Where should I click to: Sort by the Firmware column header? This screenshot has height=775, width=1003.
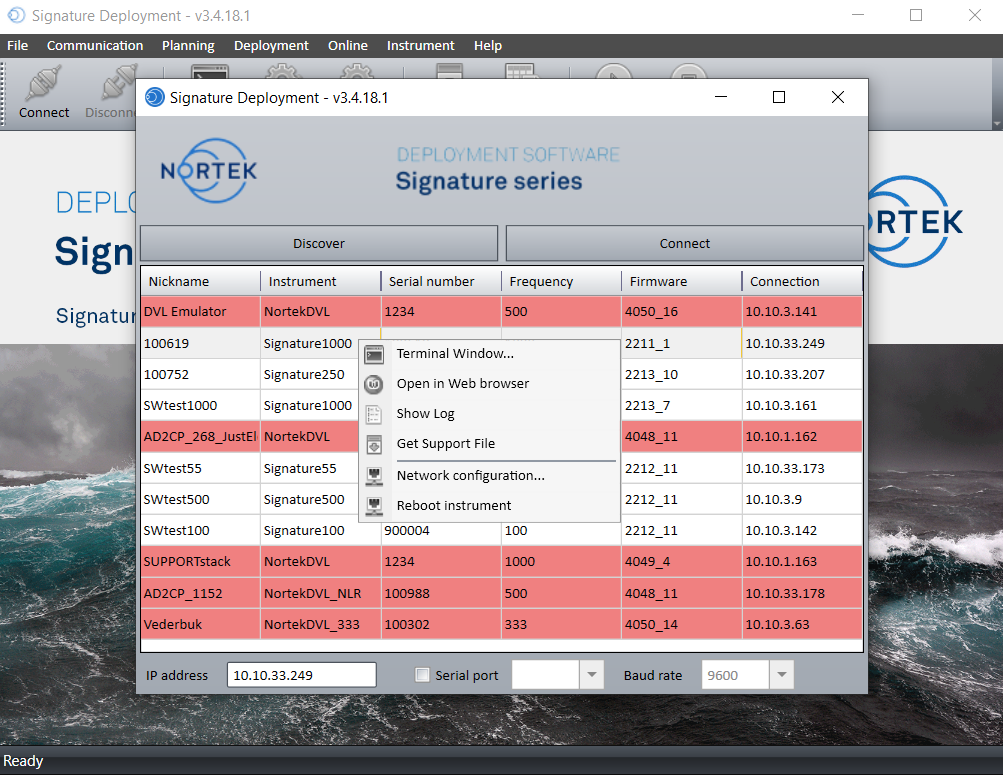click(681, 281)
